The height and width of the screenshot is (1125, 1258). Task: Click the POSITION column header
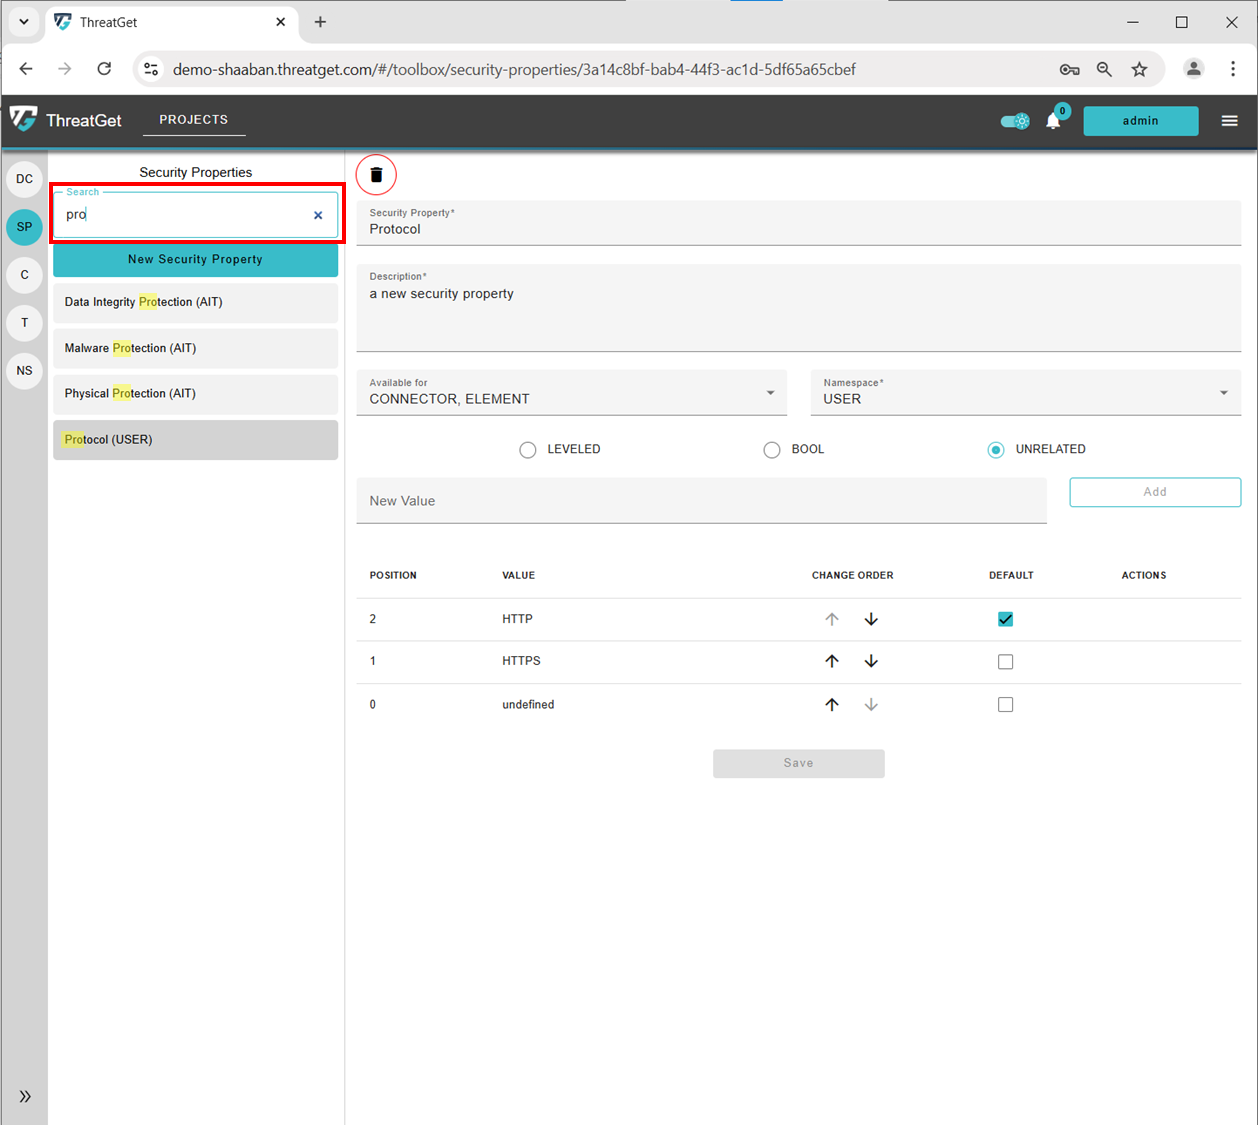coord(393,576)
